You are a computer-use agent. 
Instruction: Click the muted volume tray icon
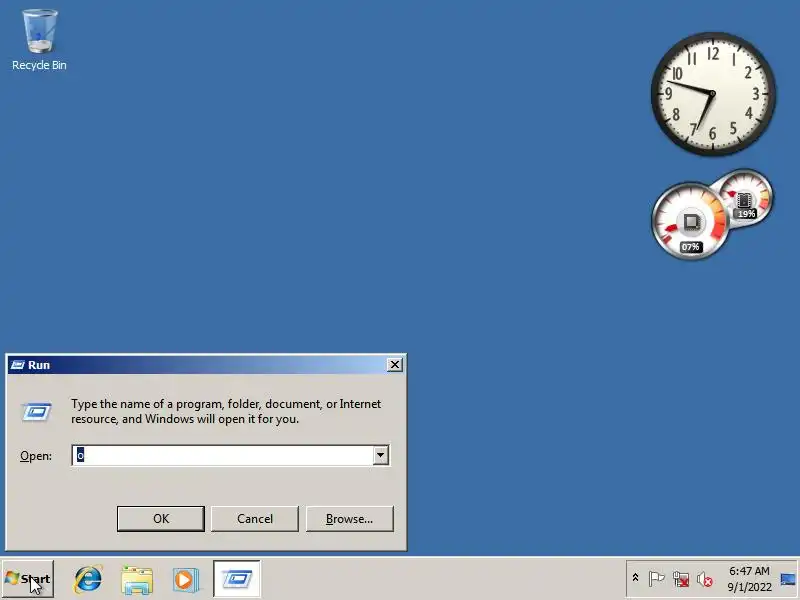(705, 579)
